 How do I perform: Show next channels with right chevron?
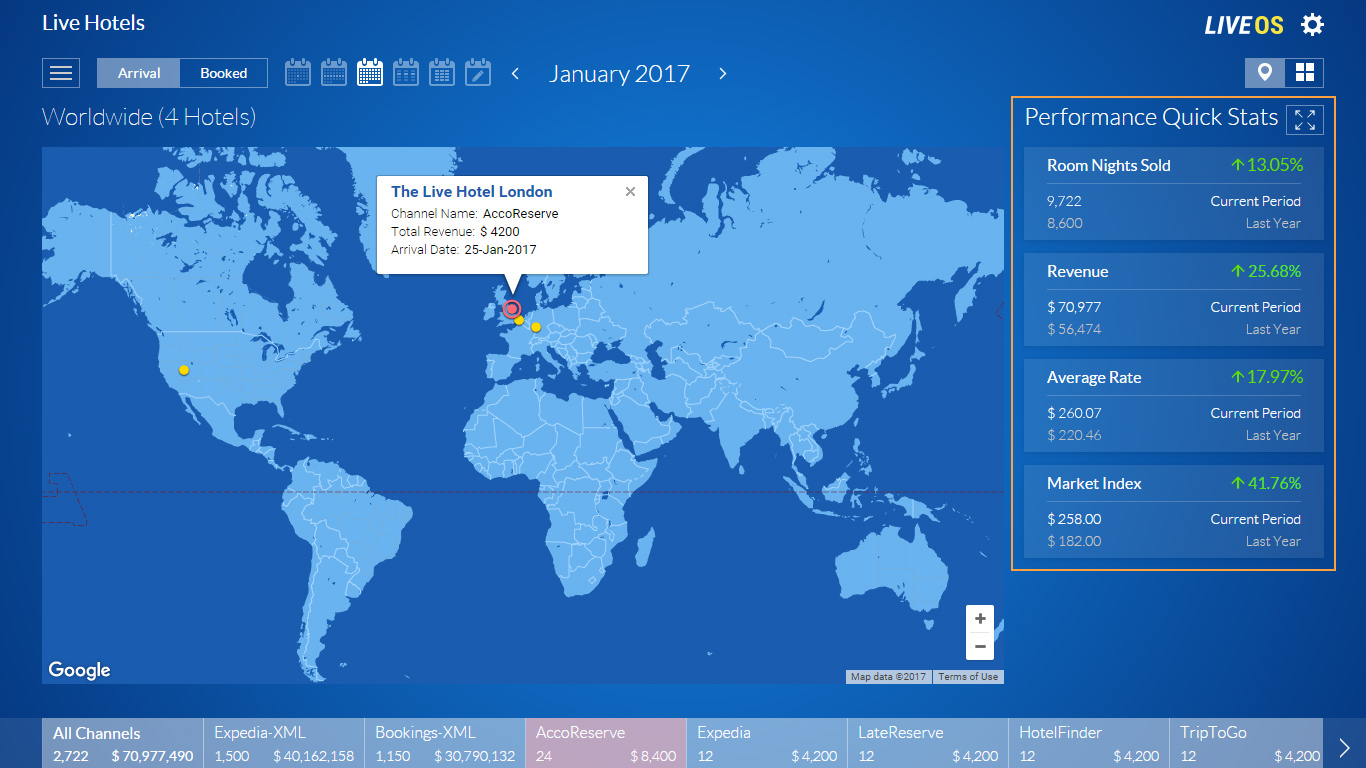(x=1345, y=747)
